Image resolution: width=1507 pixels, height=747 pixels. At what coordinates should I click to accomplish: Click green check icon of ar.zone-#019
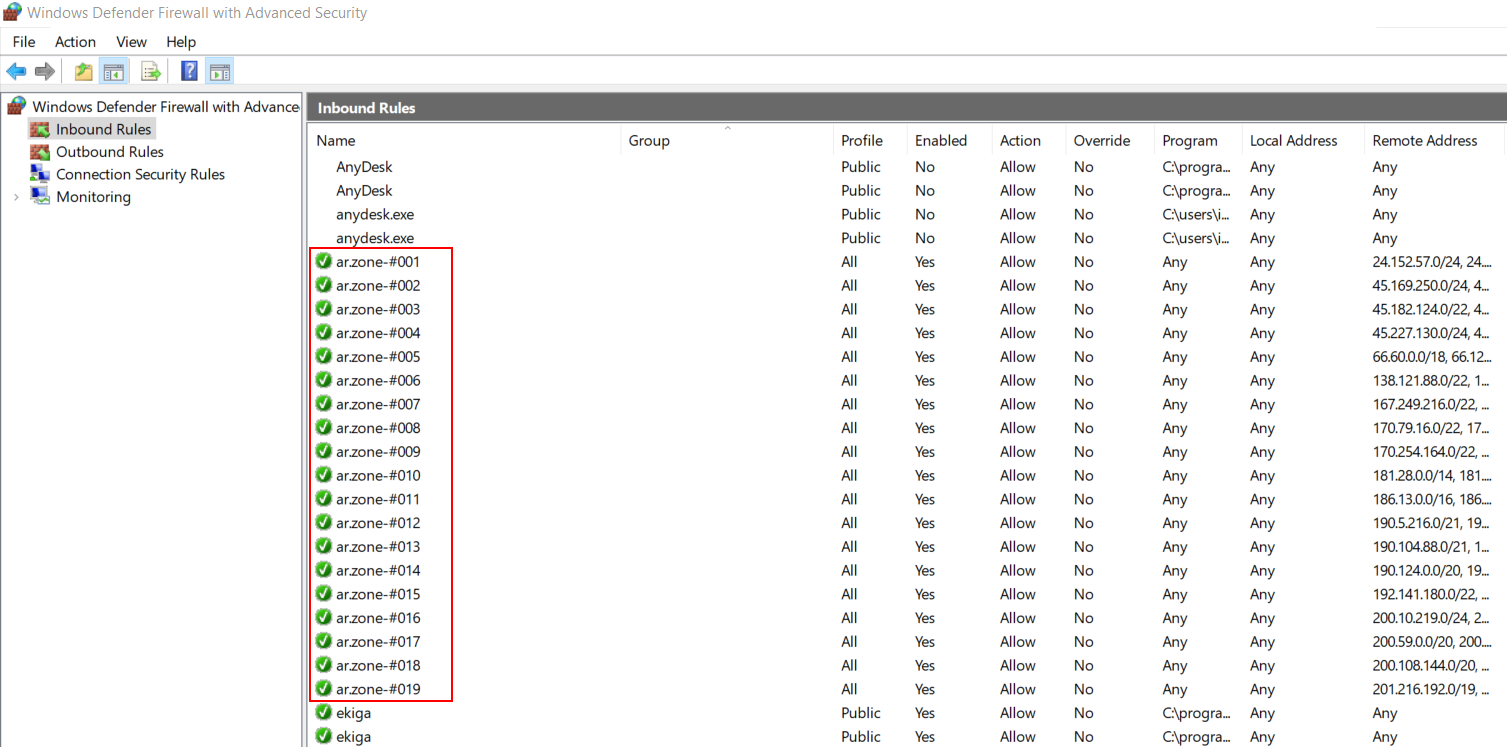tap(324, 689)
